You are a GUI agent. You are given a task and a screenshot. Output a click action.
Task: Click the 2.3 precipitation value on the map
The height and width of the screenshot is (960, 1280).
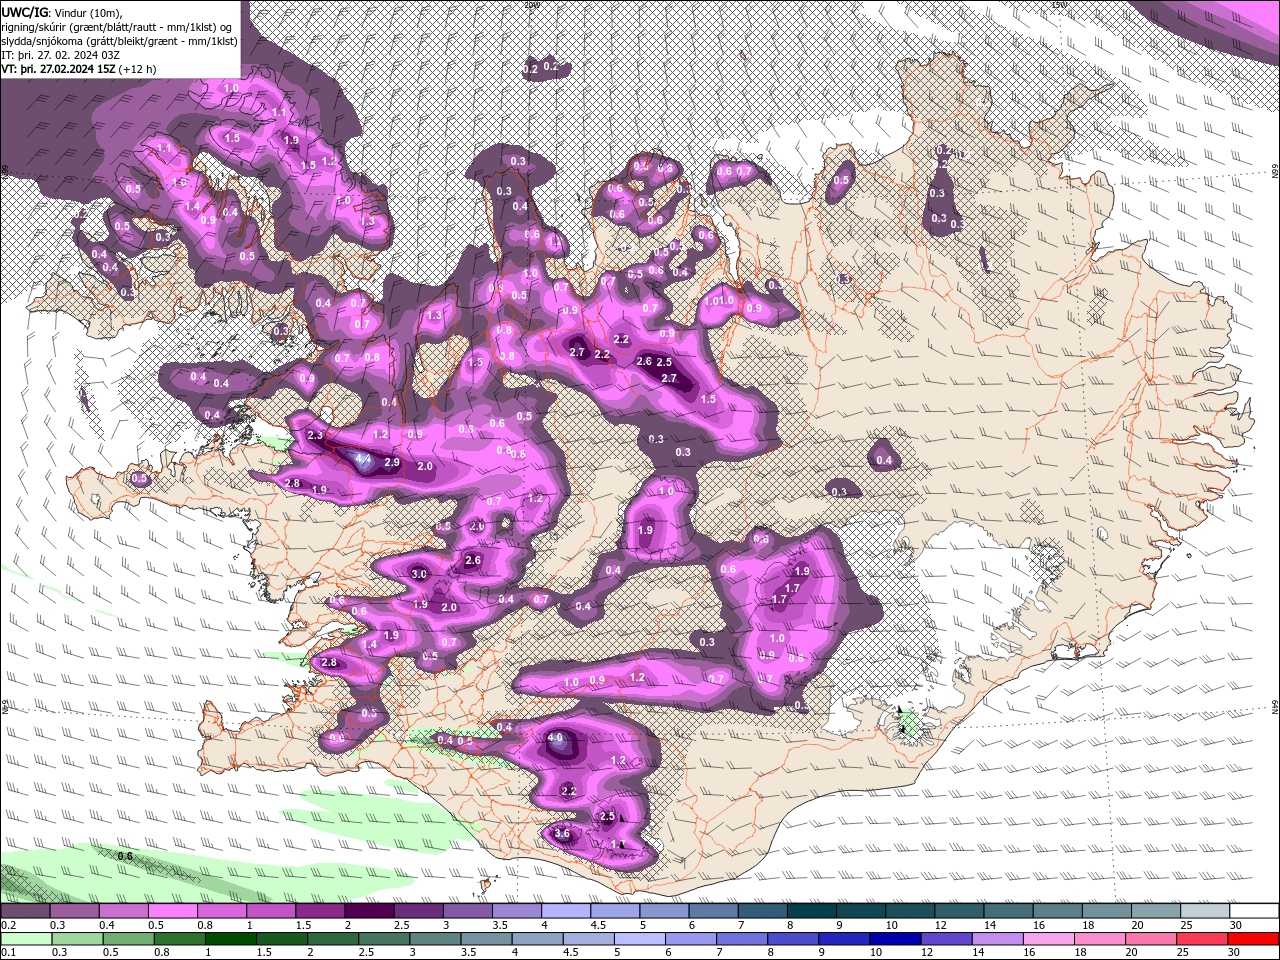click(315, 436)
